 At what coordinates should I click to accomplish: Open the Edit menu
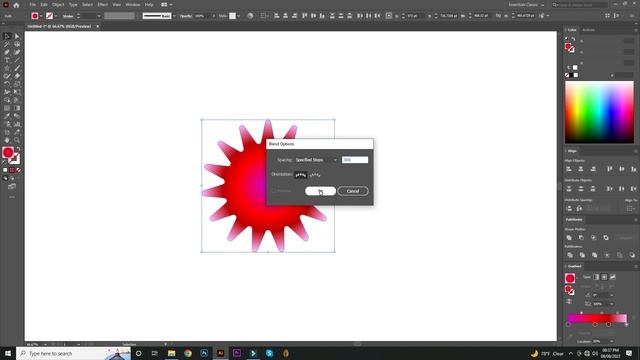coord(44,5)
